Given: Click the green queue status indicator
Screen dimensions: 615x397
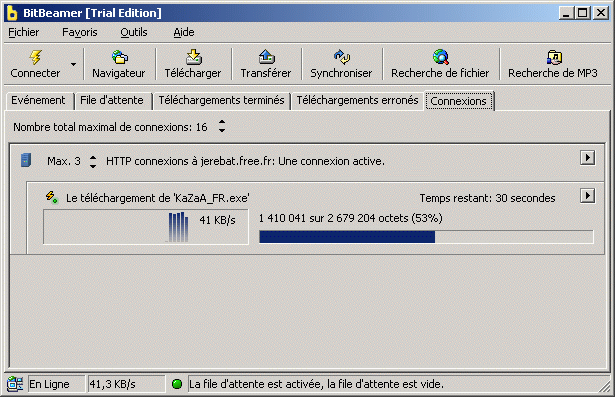Looking at the screenshot, I should 177,384.
